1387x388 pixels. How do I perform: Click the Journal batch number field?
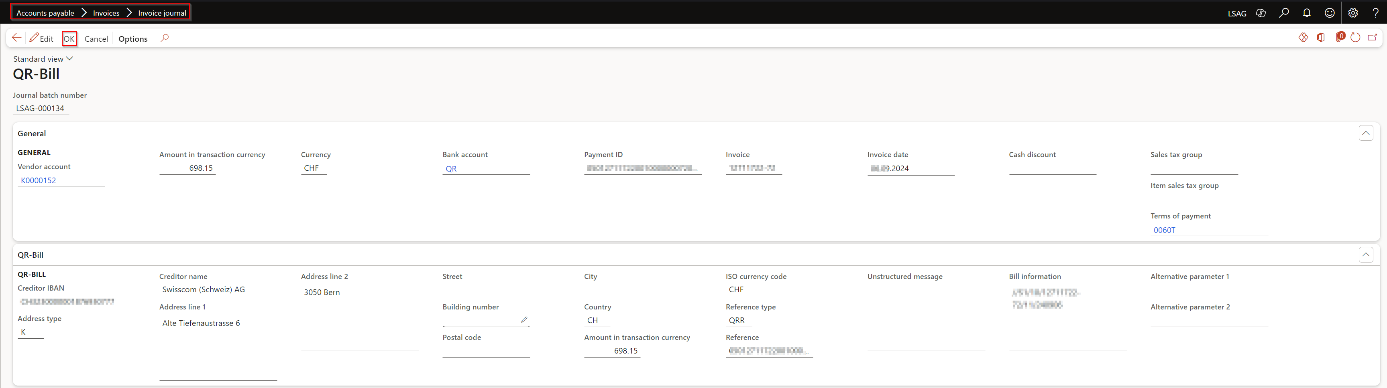pyautogui.click(x=41, y=108)
